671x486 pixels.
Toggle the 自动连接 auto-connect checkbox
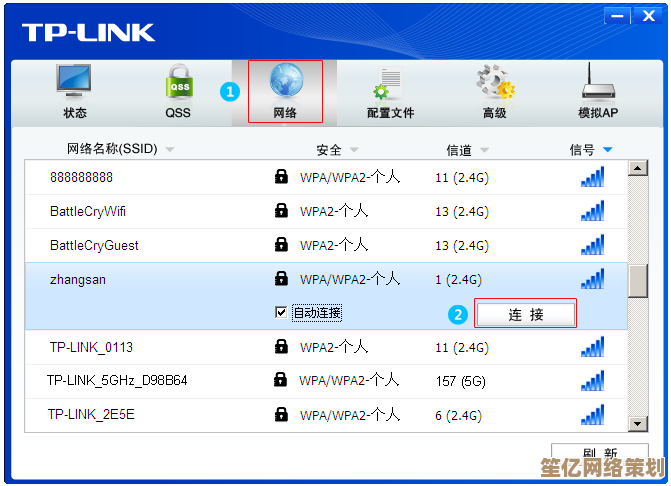[x=281, y=313]
